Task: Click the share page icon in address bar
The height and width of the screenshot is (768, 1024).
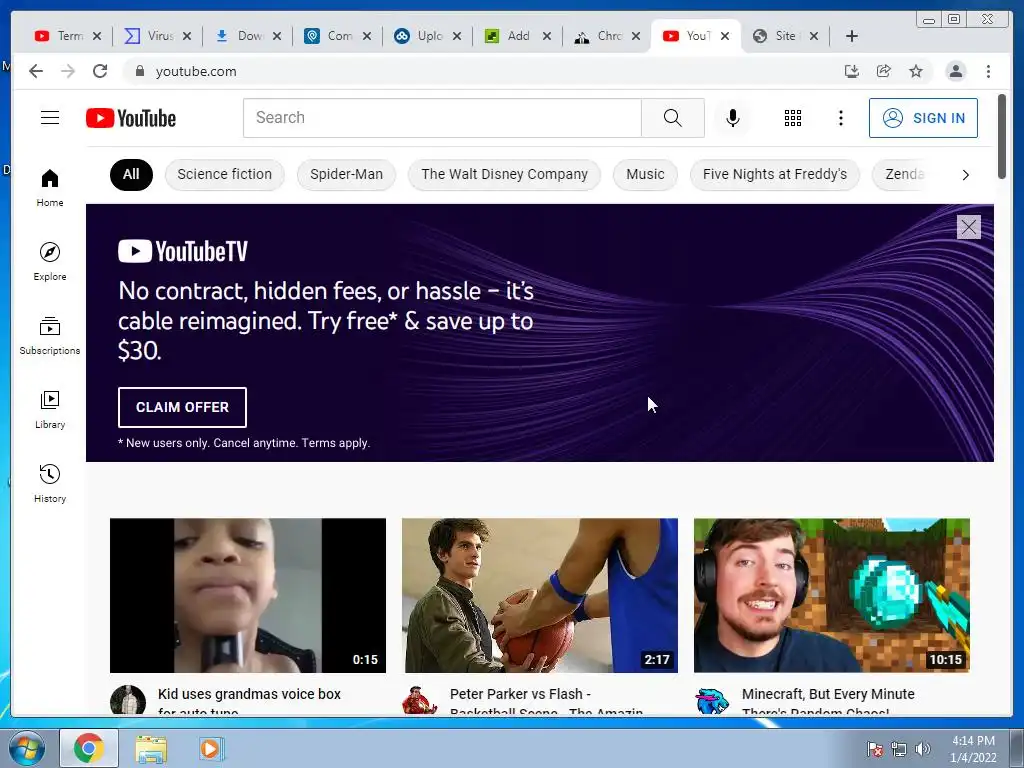Action: pos(884,71)
